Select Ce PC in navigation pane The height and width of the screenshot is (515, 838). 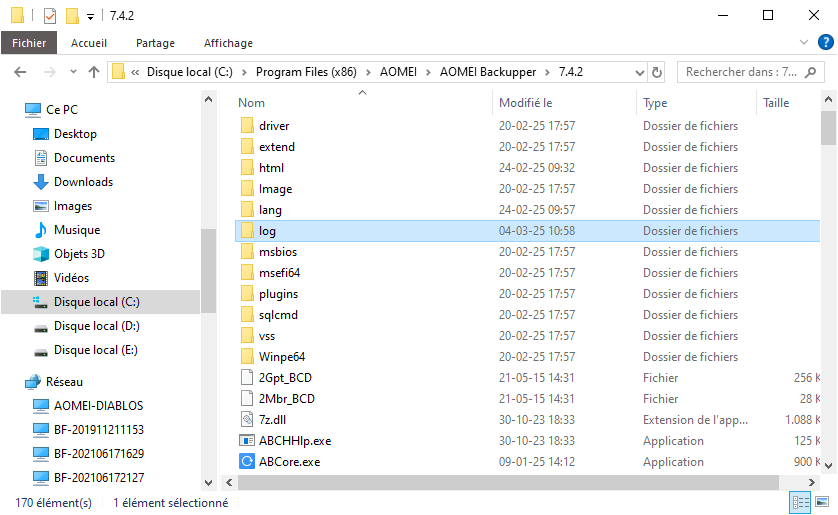(x=61, y=110)
